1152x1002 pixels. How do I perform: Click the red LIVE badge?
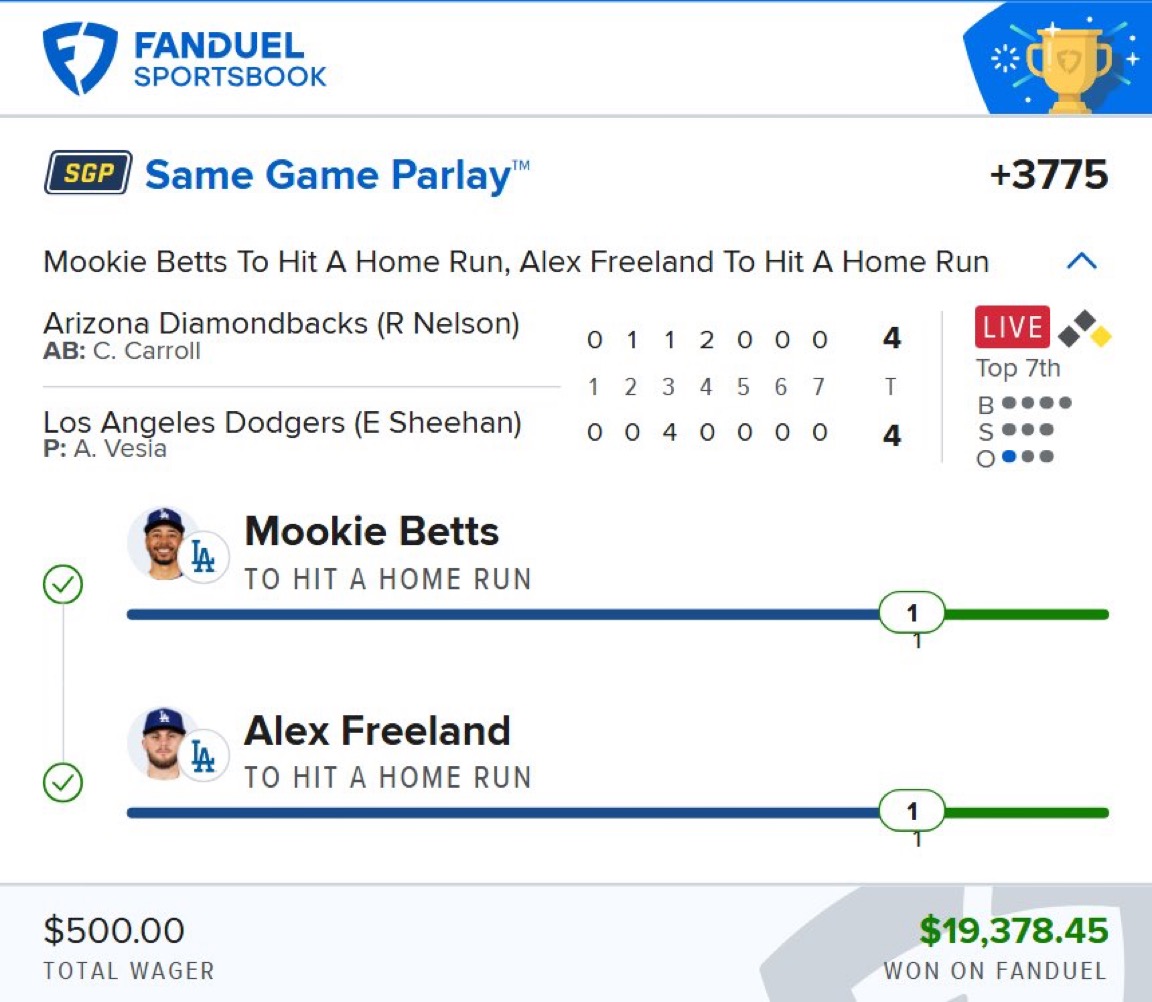pyautogui.click(x=1012, y=327)
